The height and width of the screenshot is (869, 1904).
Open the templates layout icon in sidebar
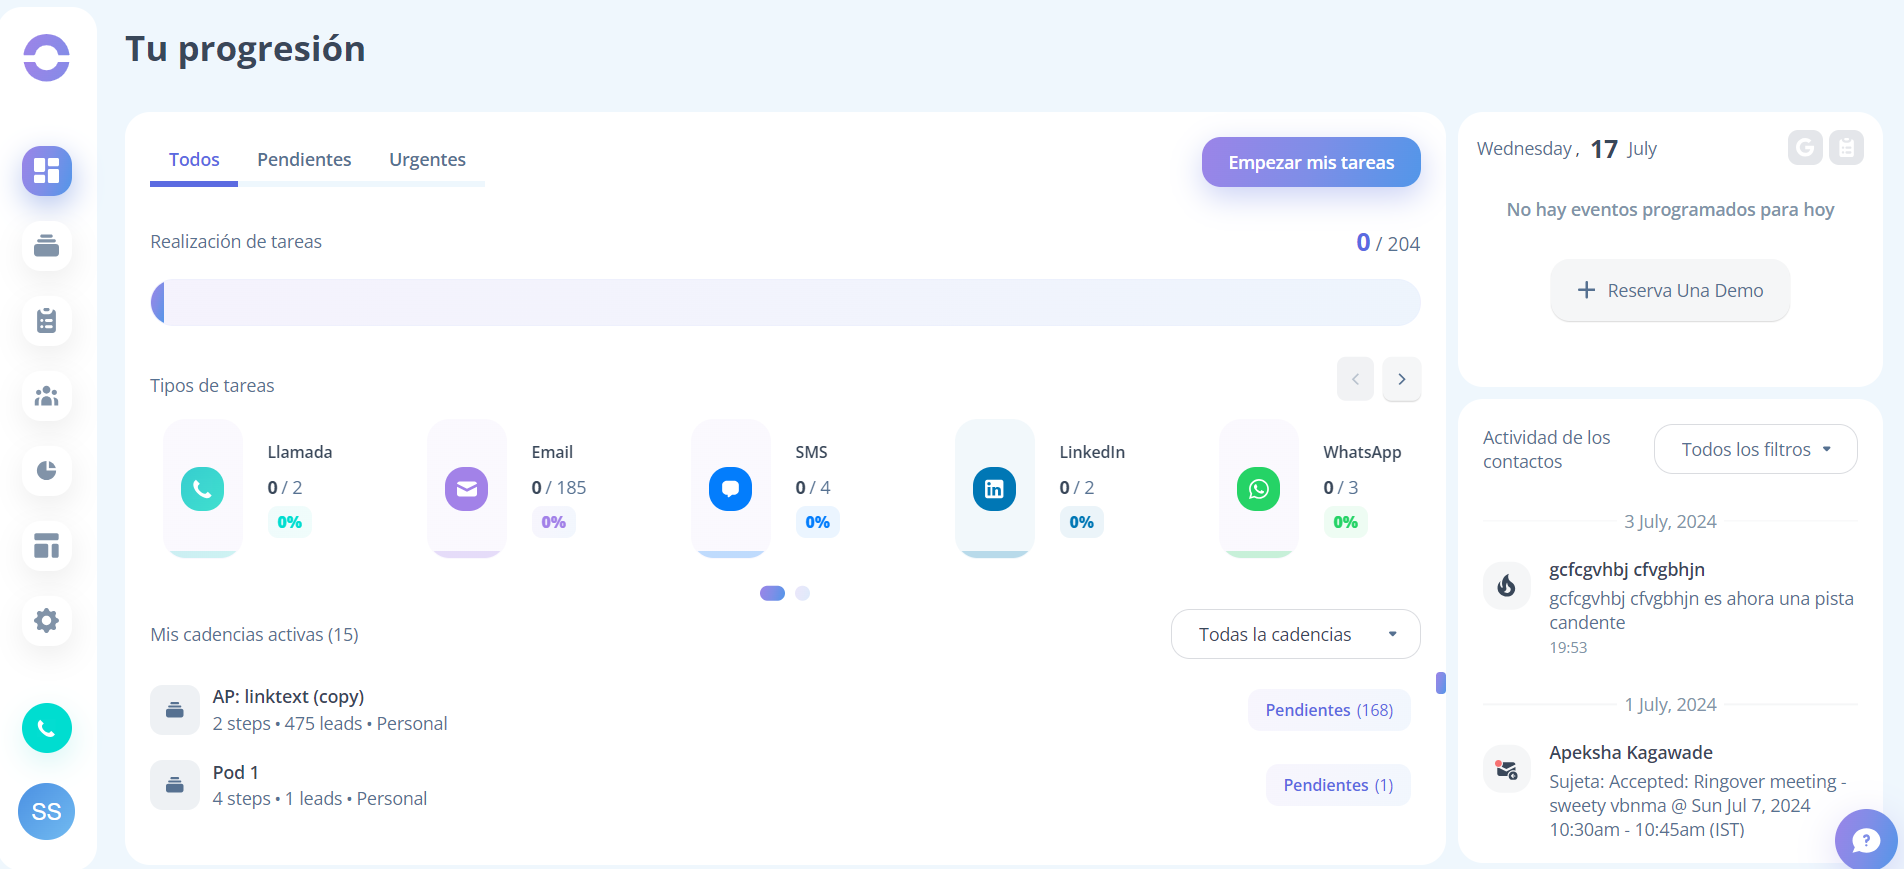[47, 546]
